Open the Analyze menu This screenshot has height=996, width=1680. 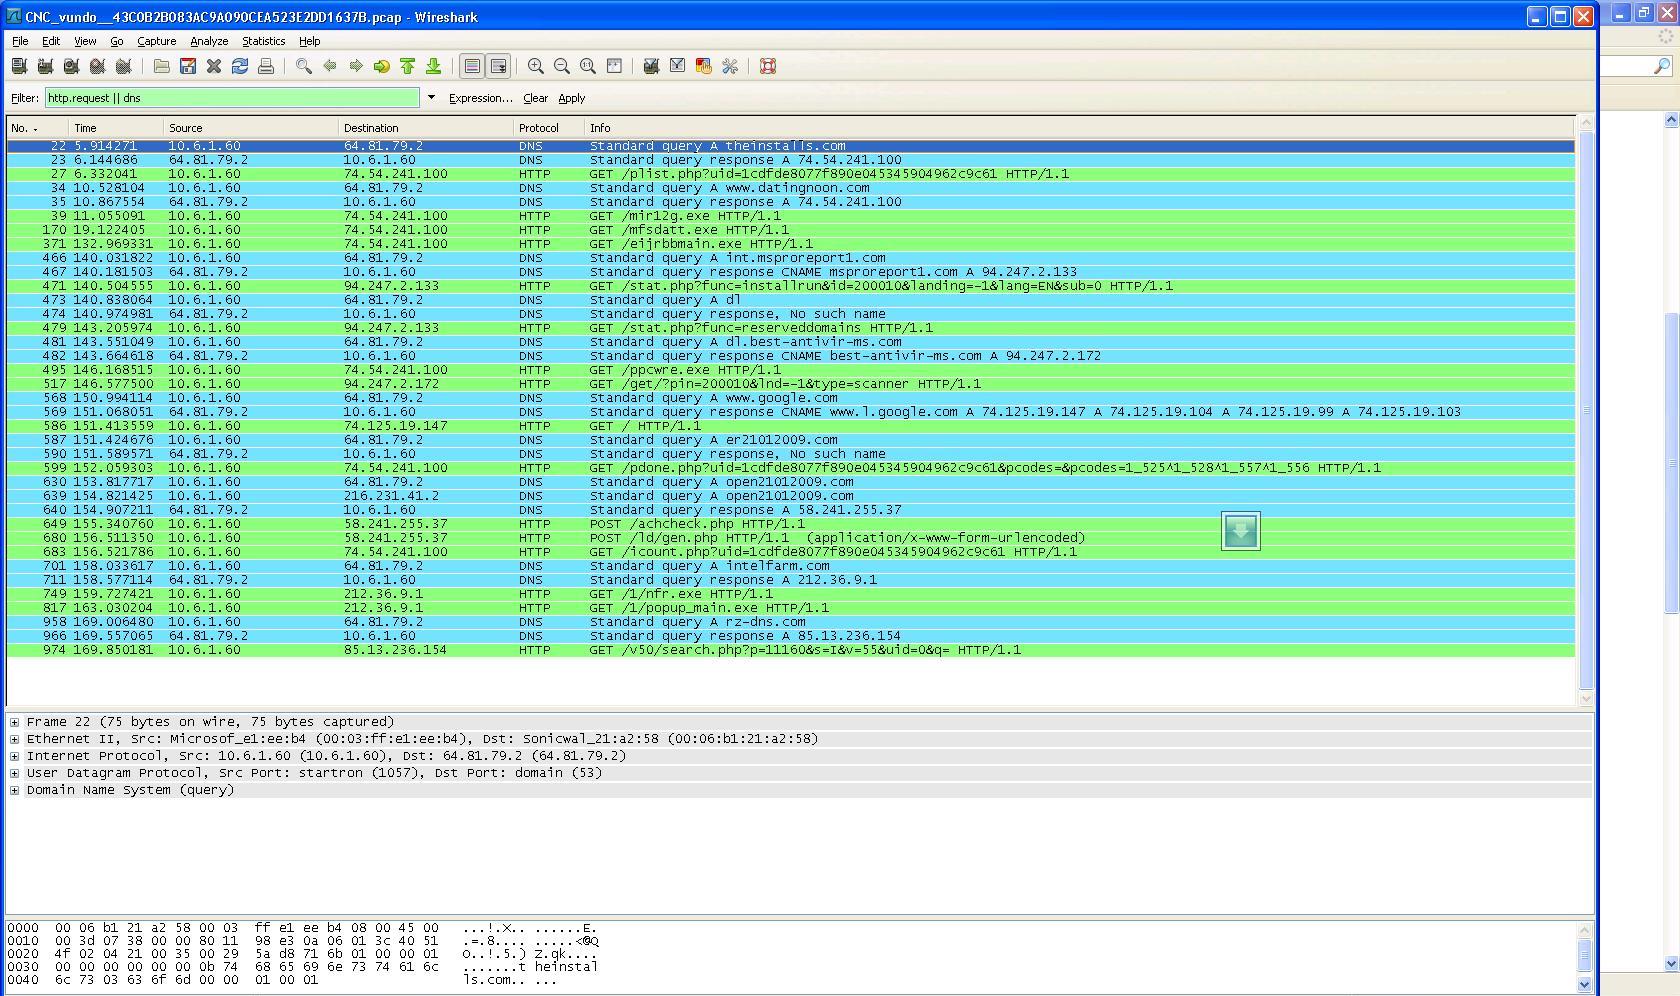pyautogui.click(x=209, y=41)
